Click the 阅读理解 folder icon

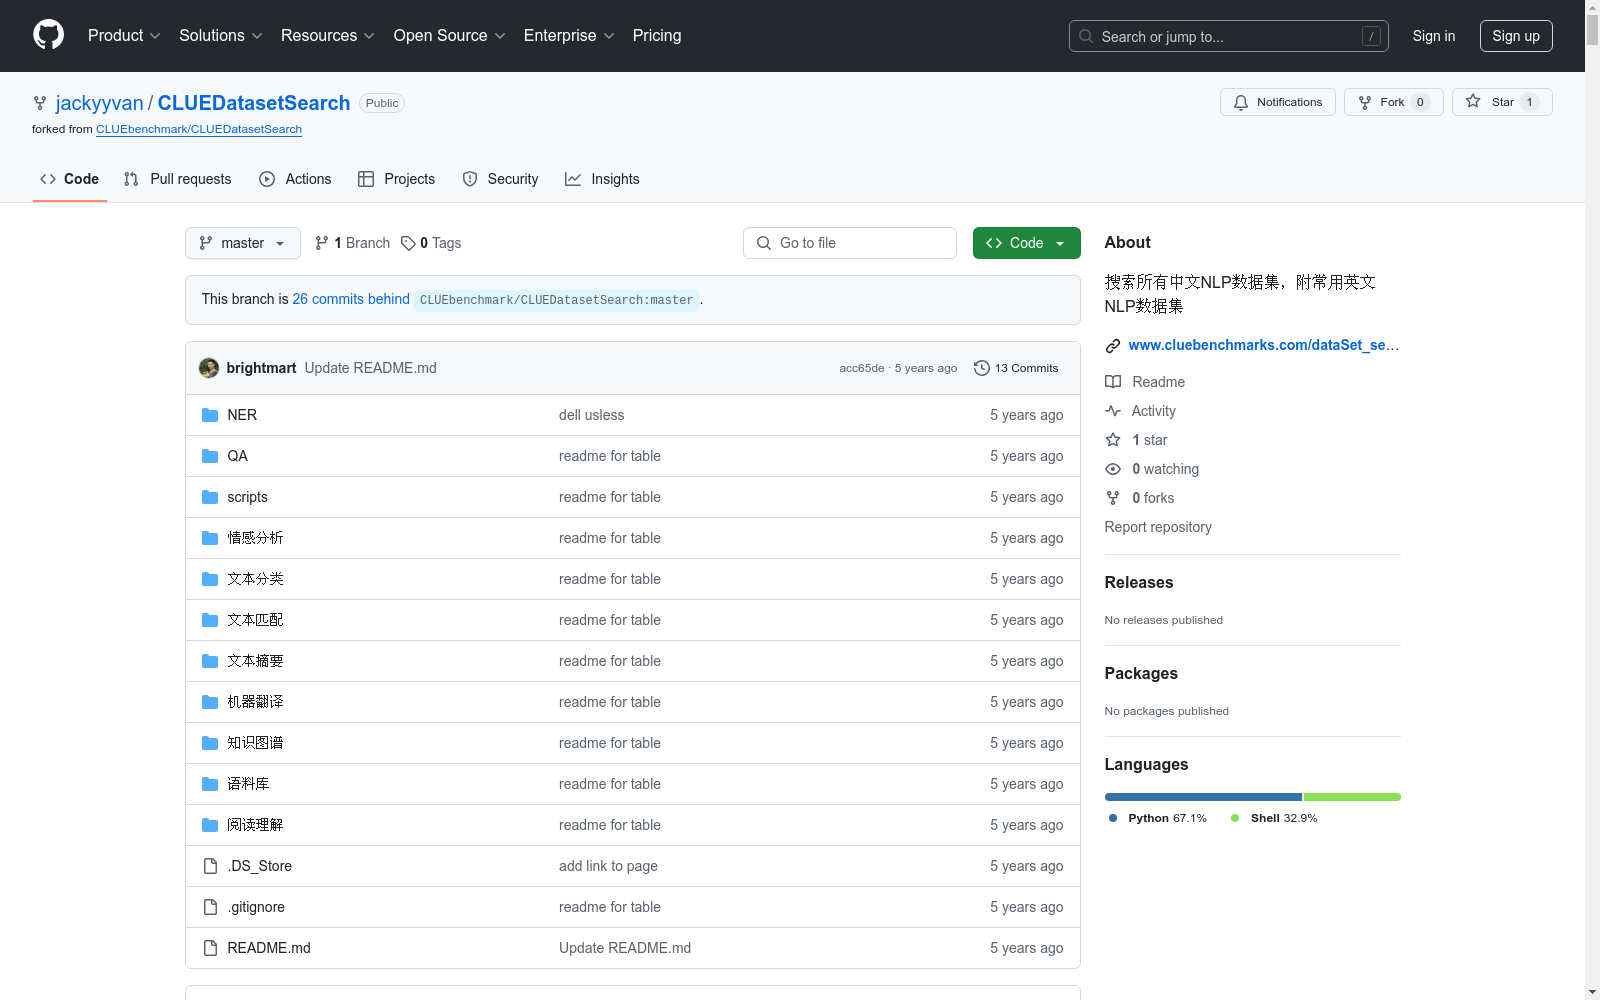pyautogui.click(x=210, y=825)
